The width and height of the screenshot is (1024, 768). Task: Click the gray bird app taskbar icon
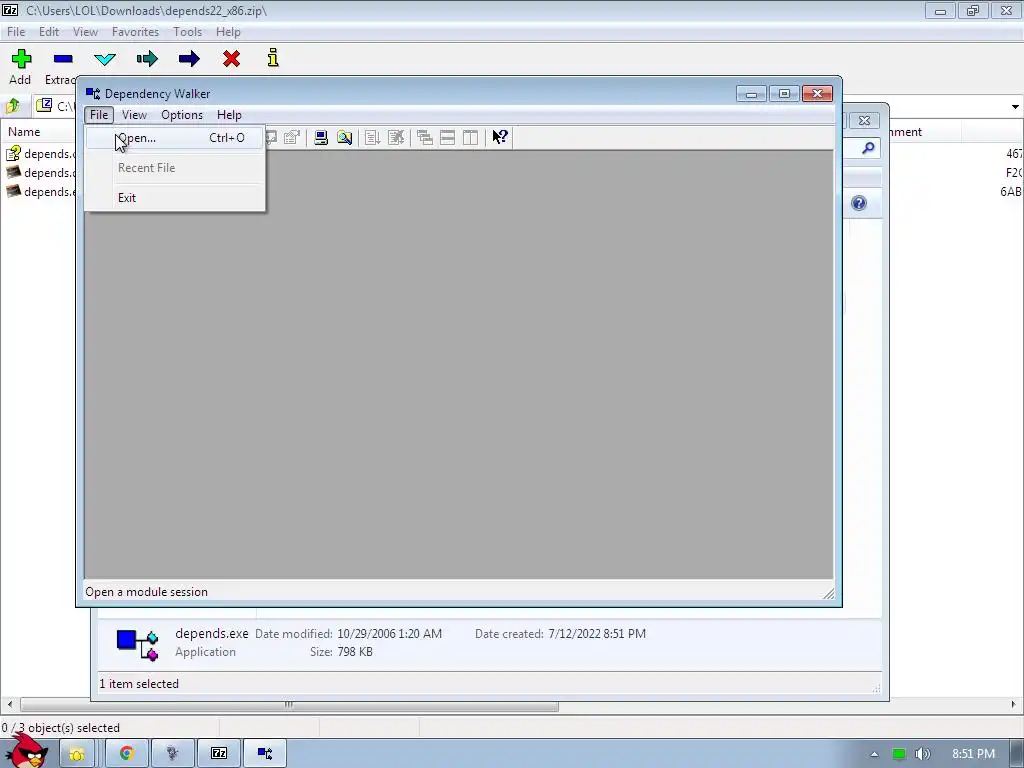[x=172, y=754]
